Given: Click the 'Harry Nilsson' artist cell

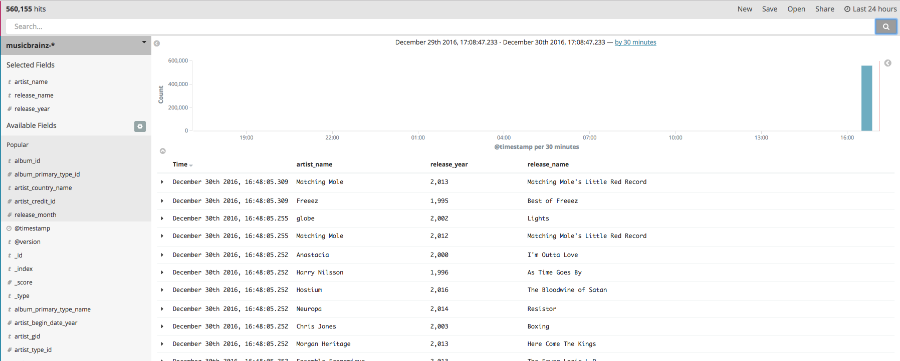Looking at the screenshot, I should [320, 273].
